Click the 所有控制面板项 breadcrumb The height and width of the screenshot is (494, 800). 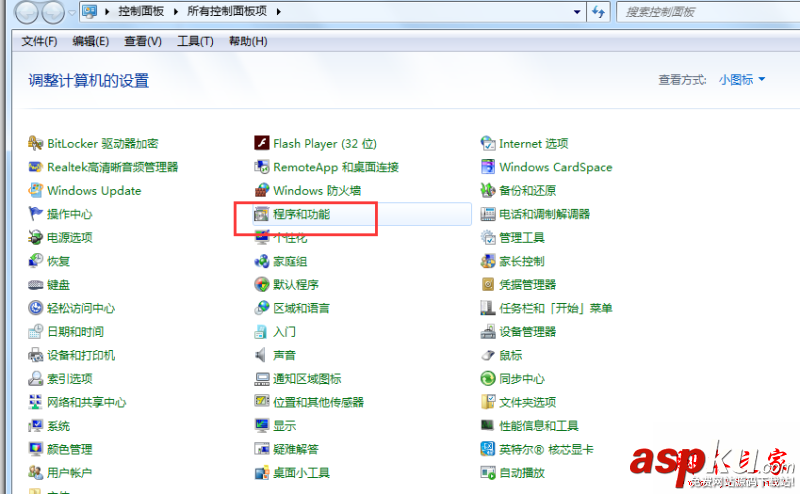point(227,11)
